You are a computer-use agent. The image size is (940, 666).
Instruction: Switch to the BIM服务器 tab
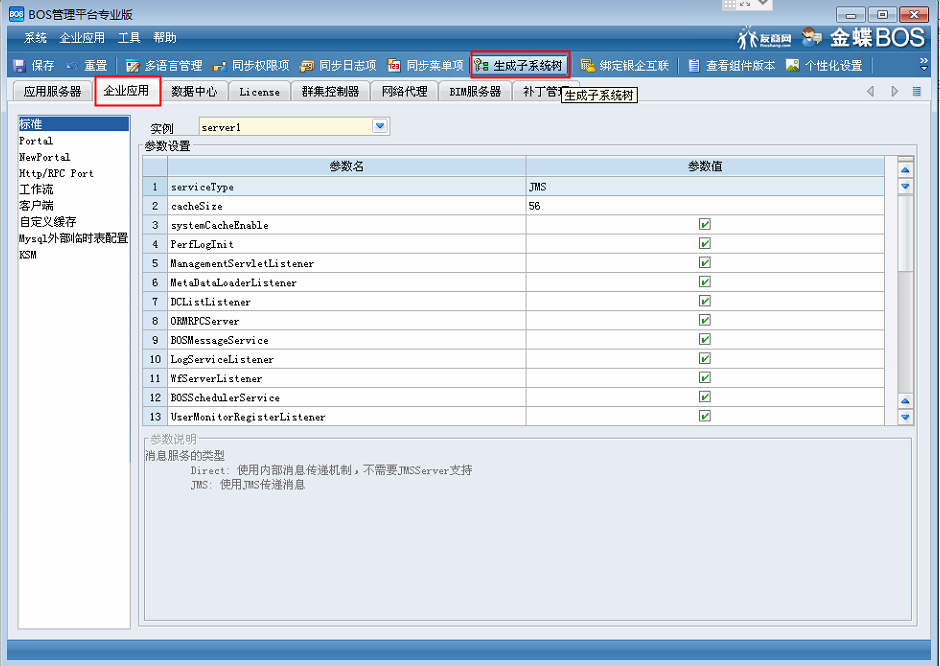click(475, 91)
